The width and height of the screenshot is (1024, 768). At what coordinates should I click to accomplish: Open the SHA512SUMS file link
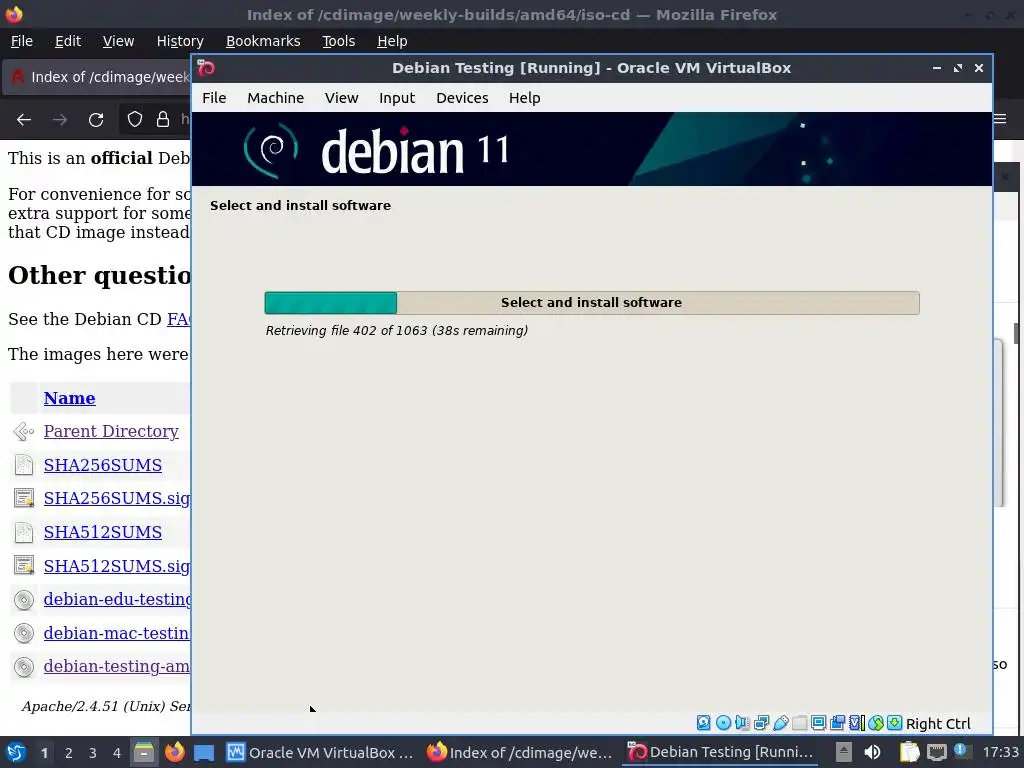click(103, 532)
